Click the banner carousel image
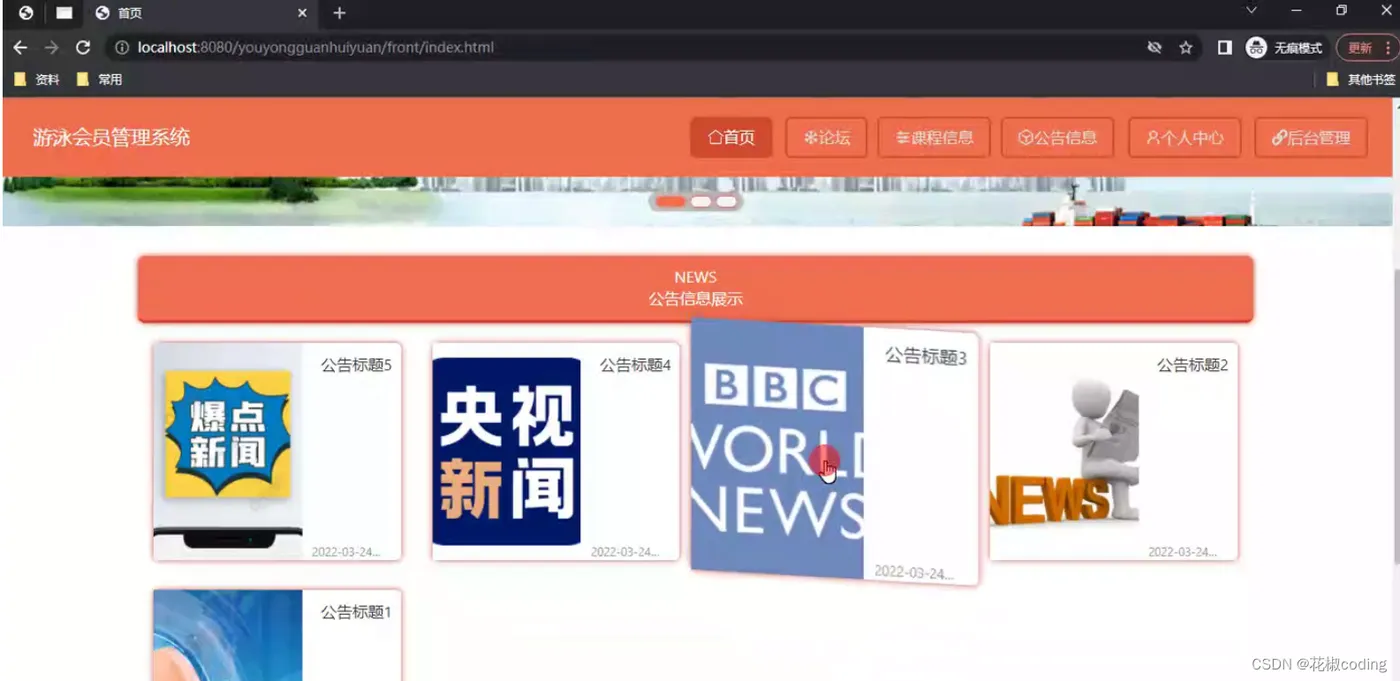Image resolution: width=1400 pixels, height=681 pixels. point(697,201)
